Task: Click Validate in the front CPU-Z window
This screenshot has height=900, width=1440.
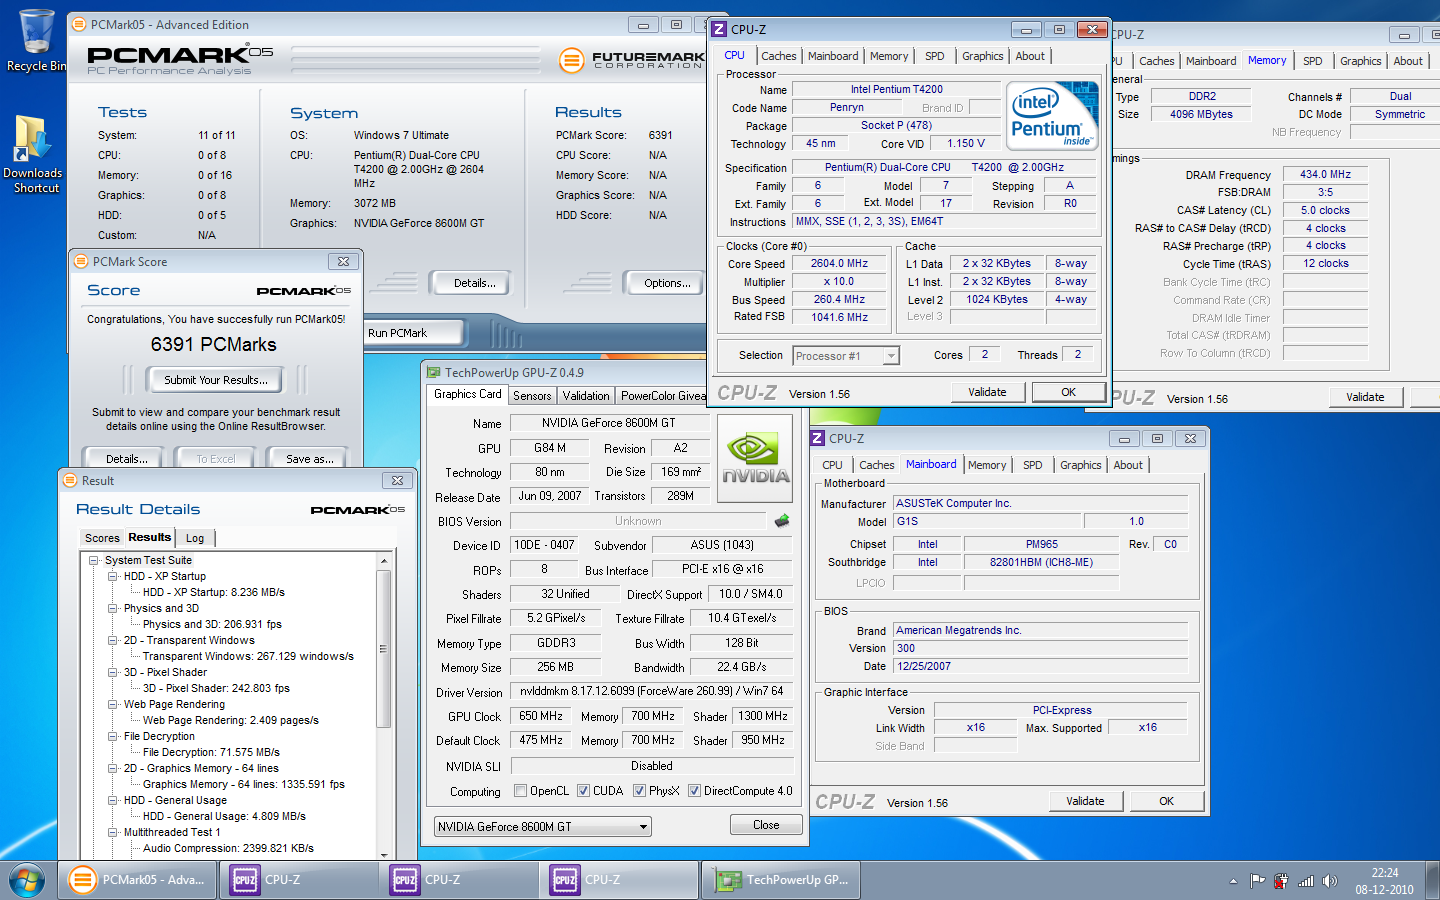Action: click(987, 392)
